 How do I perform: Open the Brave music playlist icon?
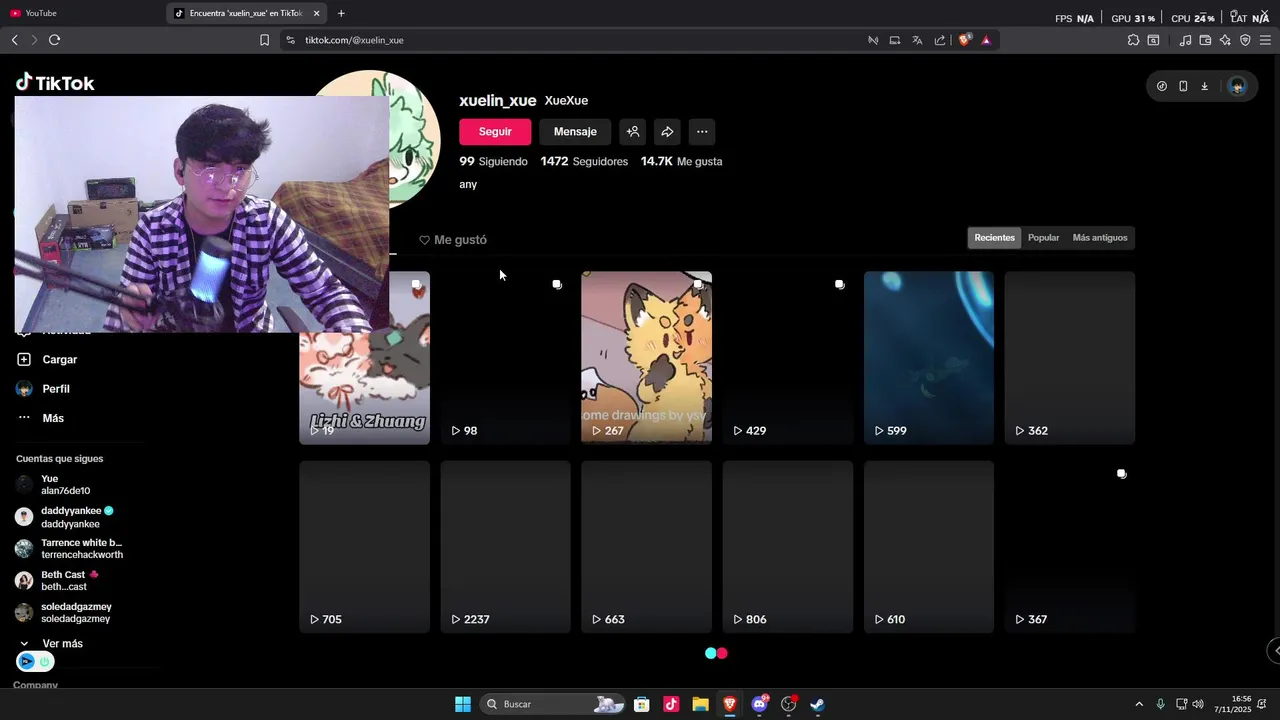coord(1185,40)
